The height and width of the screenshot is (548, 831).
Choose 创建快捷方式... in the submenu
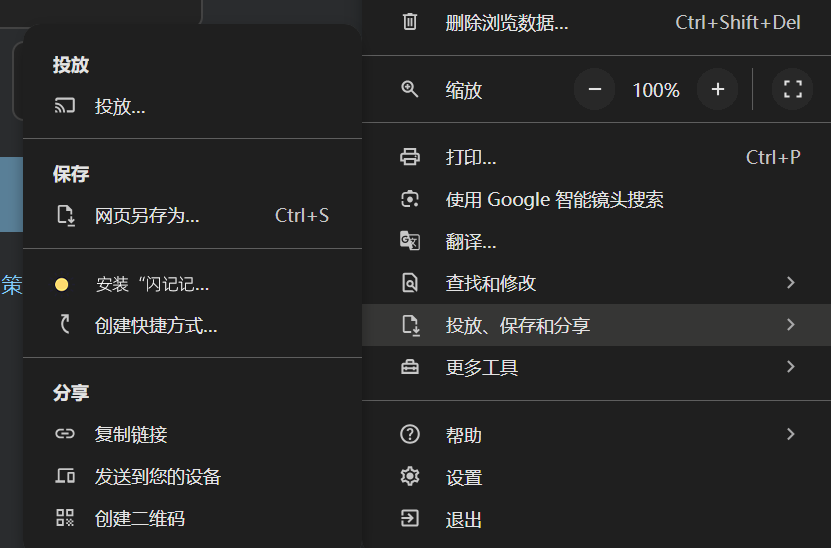coord(156,325)
